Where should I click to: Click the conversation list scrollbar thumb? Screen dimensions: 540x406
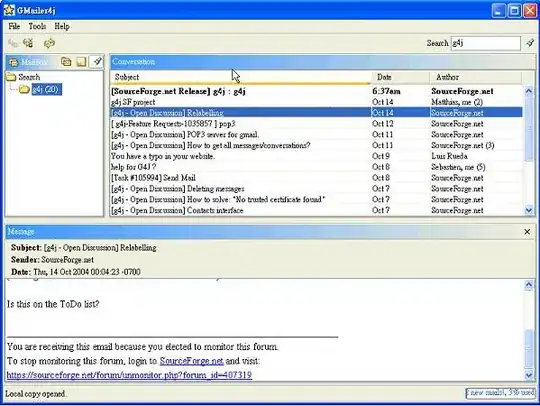pos(529,128)
